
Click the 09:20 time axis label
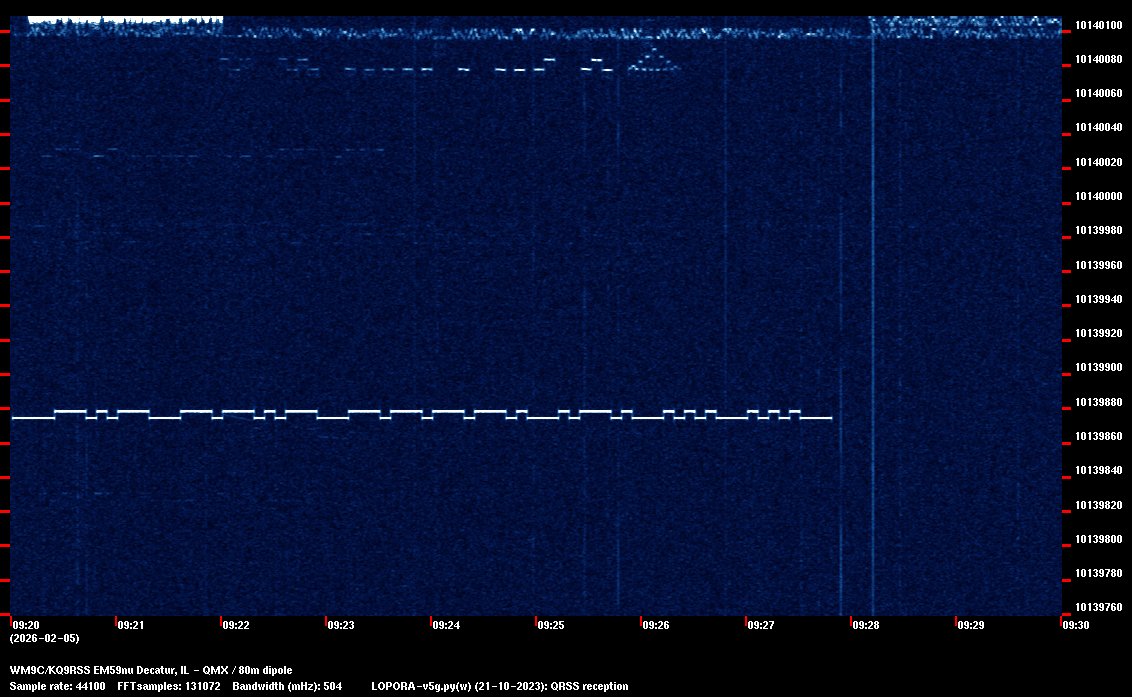pyautogui.click(x=26, y=625)
